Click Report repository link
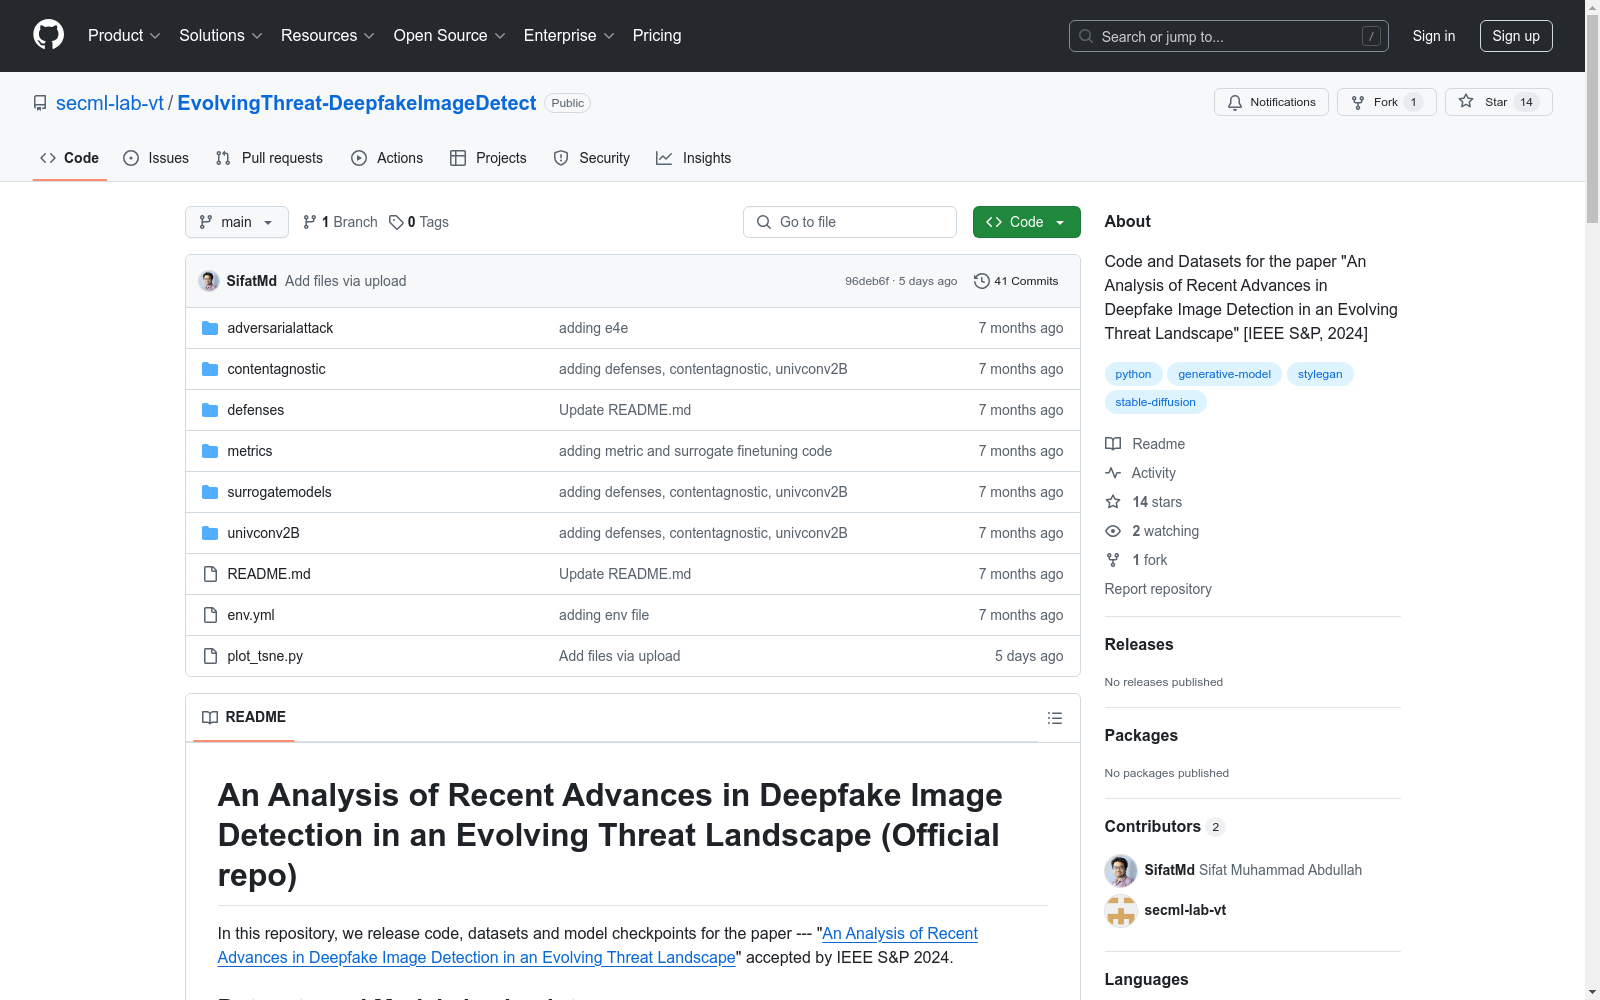Viewport: 1600px width, 1000px height. coord(1158,589)
